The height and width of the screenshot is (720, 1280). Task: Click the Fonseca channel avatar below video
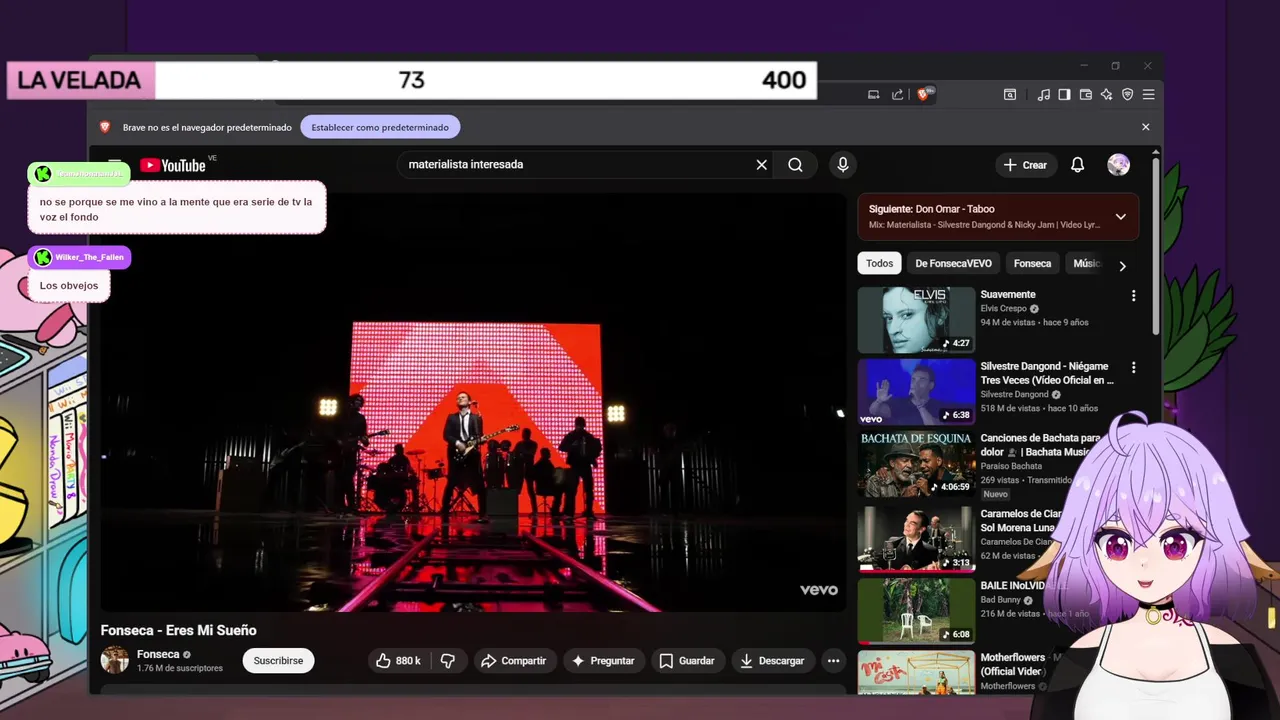(115, 660)
